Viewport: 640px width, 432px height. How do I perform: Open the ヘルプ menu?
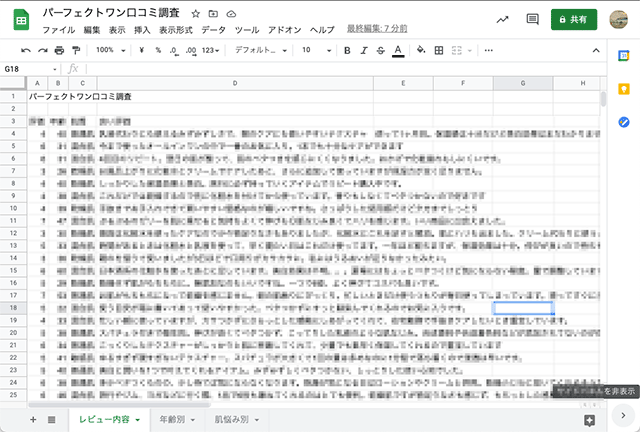click(x=322, y=30)
